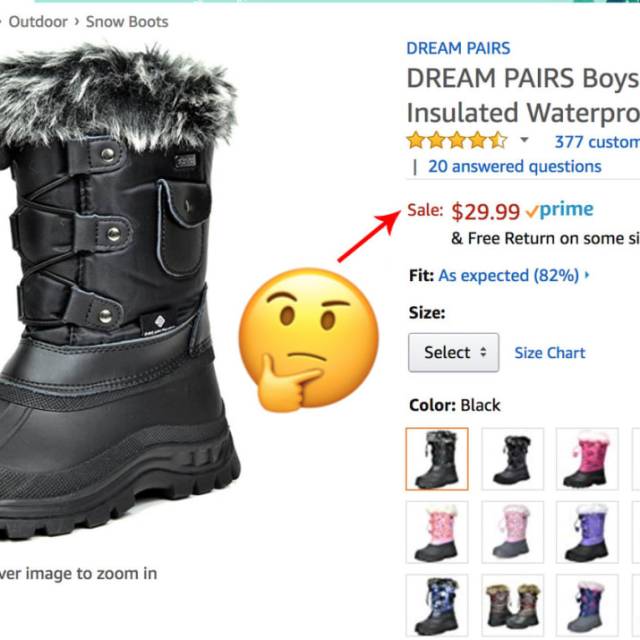Click the star rating icons
640x640 pixels.
coord(456,141)
